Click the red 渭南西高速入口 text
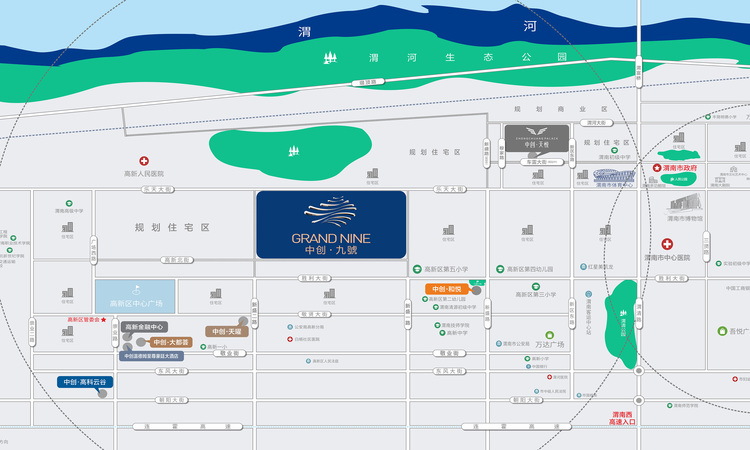 coord(622,418)
